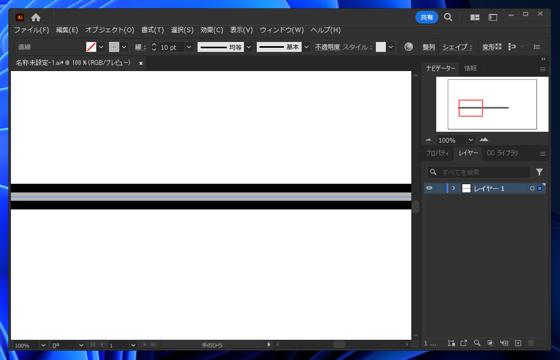Image resolution: width=560 pixels, height=360 pixels.
Task: Open the control bar options list icon
Action: click(x=536, y=47)
